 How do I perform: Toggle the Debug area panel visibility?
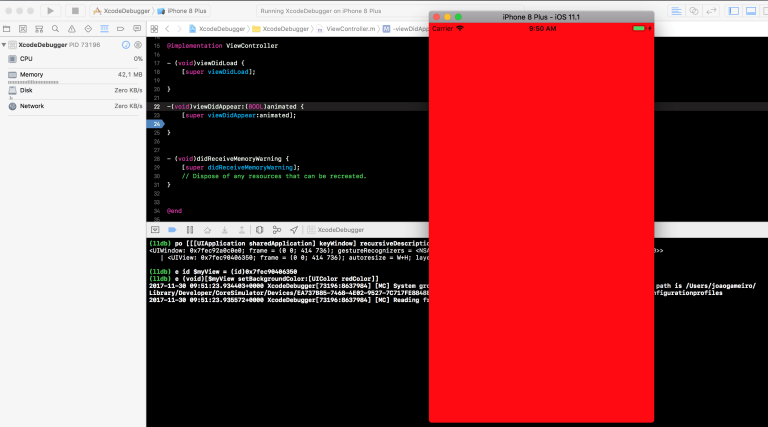pos(751,11)
